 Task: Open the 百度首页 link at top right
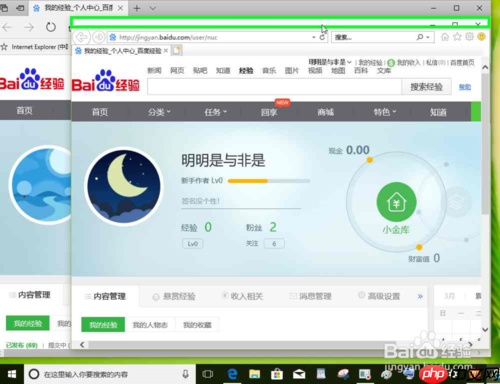click(x=462, y=62)
